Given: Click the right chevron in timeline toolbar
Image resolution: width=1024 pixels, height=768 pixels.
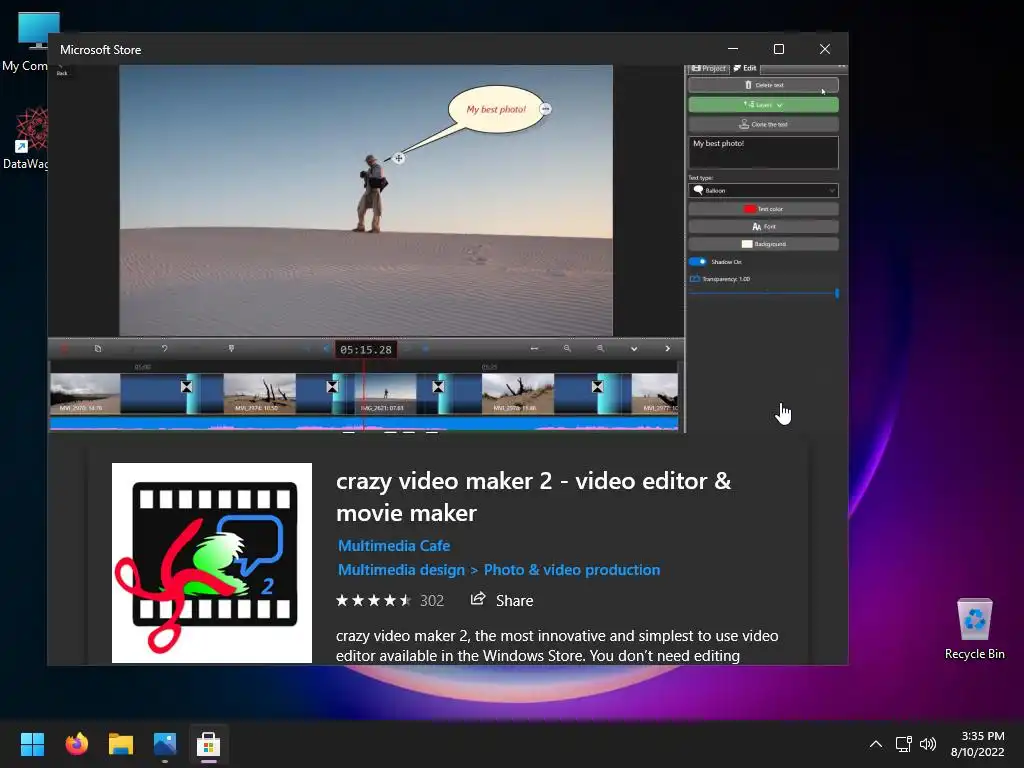Looking at the screenshot, I should coord(667,349).
